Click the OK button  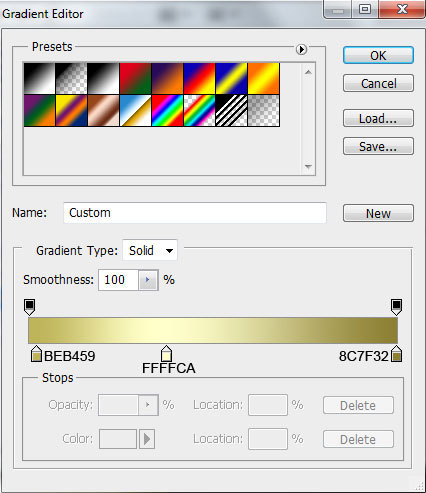click(378, 55)
